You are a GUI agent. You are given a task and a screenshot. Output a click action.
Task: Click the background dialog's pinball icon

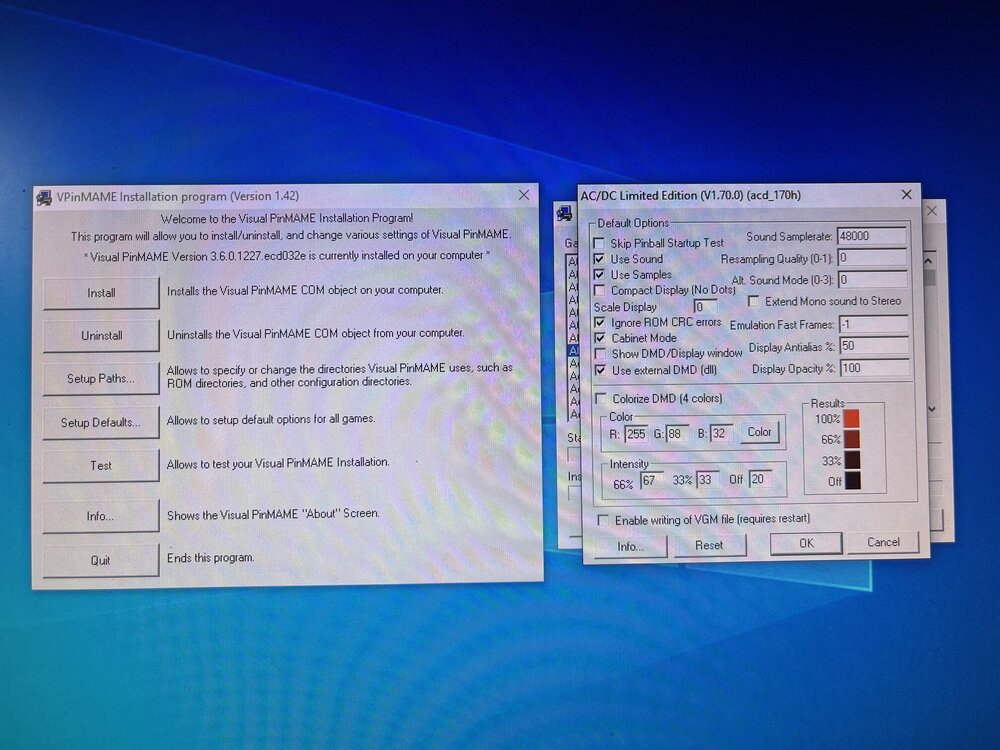(x=564, y=214)
